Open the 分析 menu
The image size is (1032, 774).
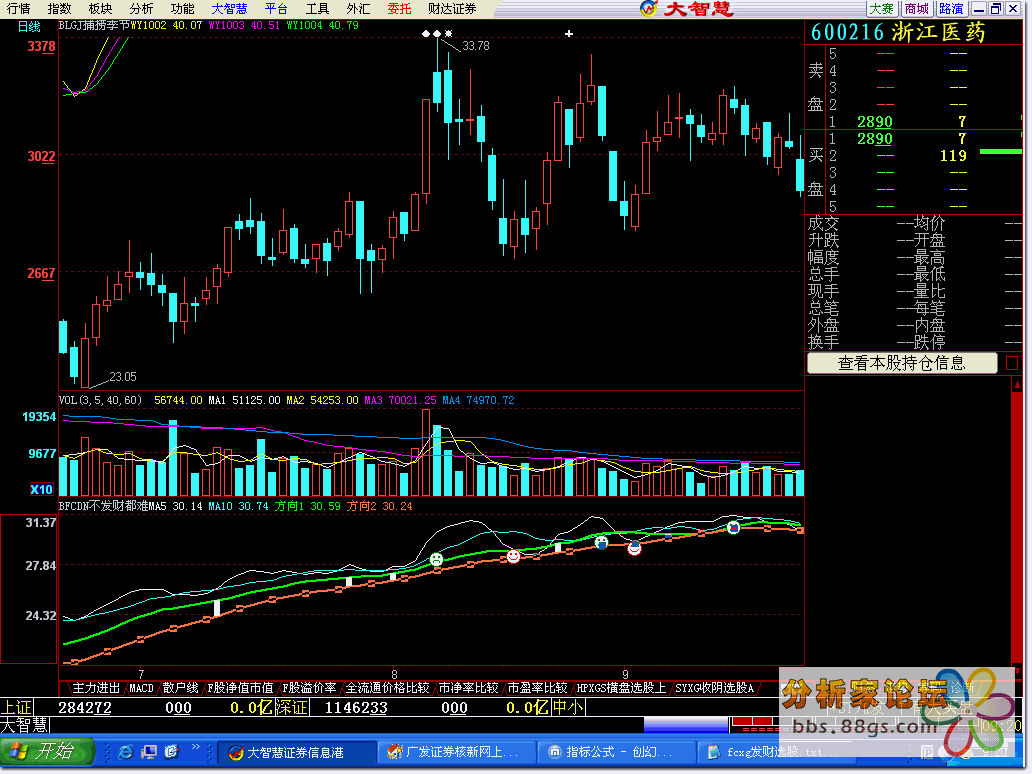141,9
